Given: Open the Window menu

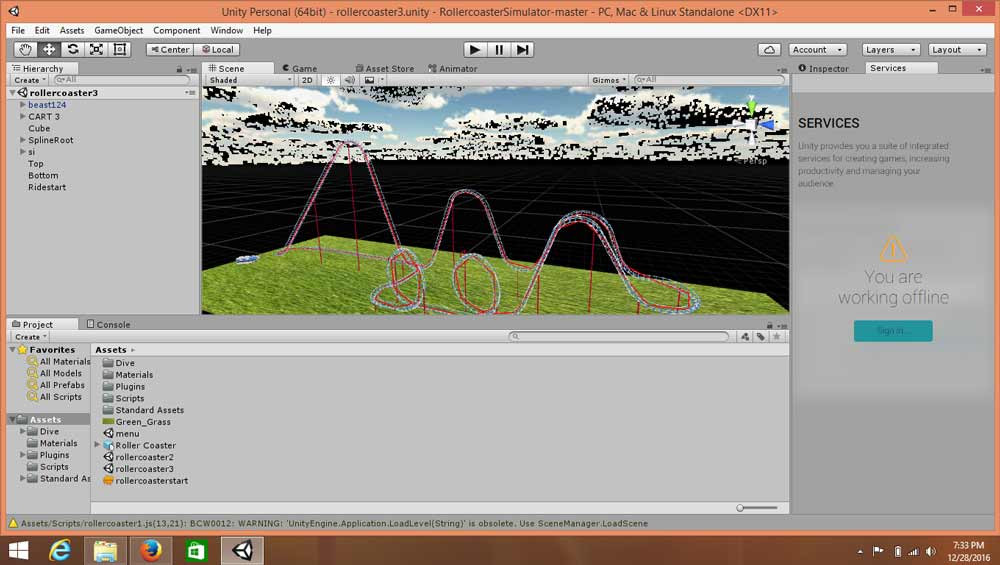Looking at the screenshot, I should (226, 30).
